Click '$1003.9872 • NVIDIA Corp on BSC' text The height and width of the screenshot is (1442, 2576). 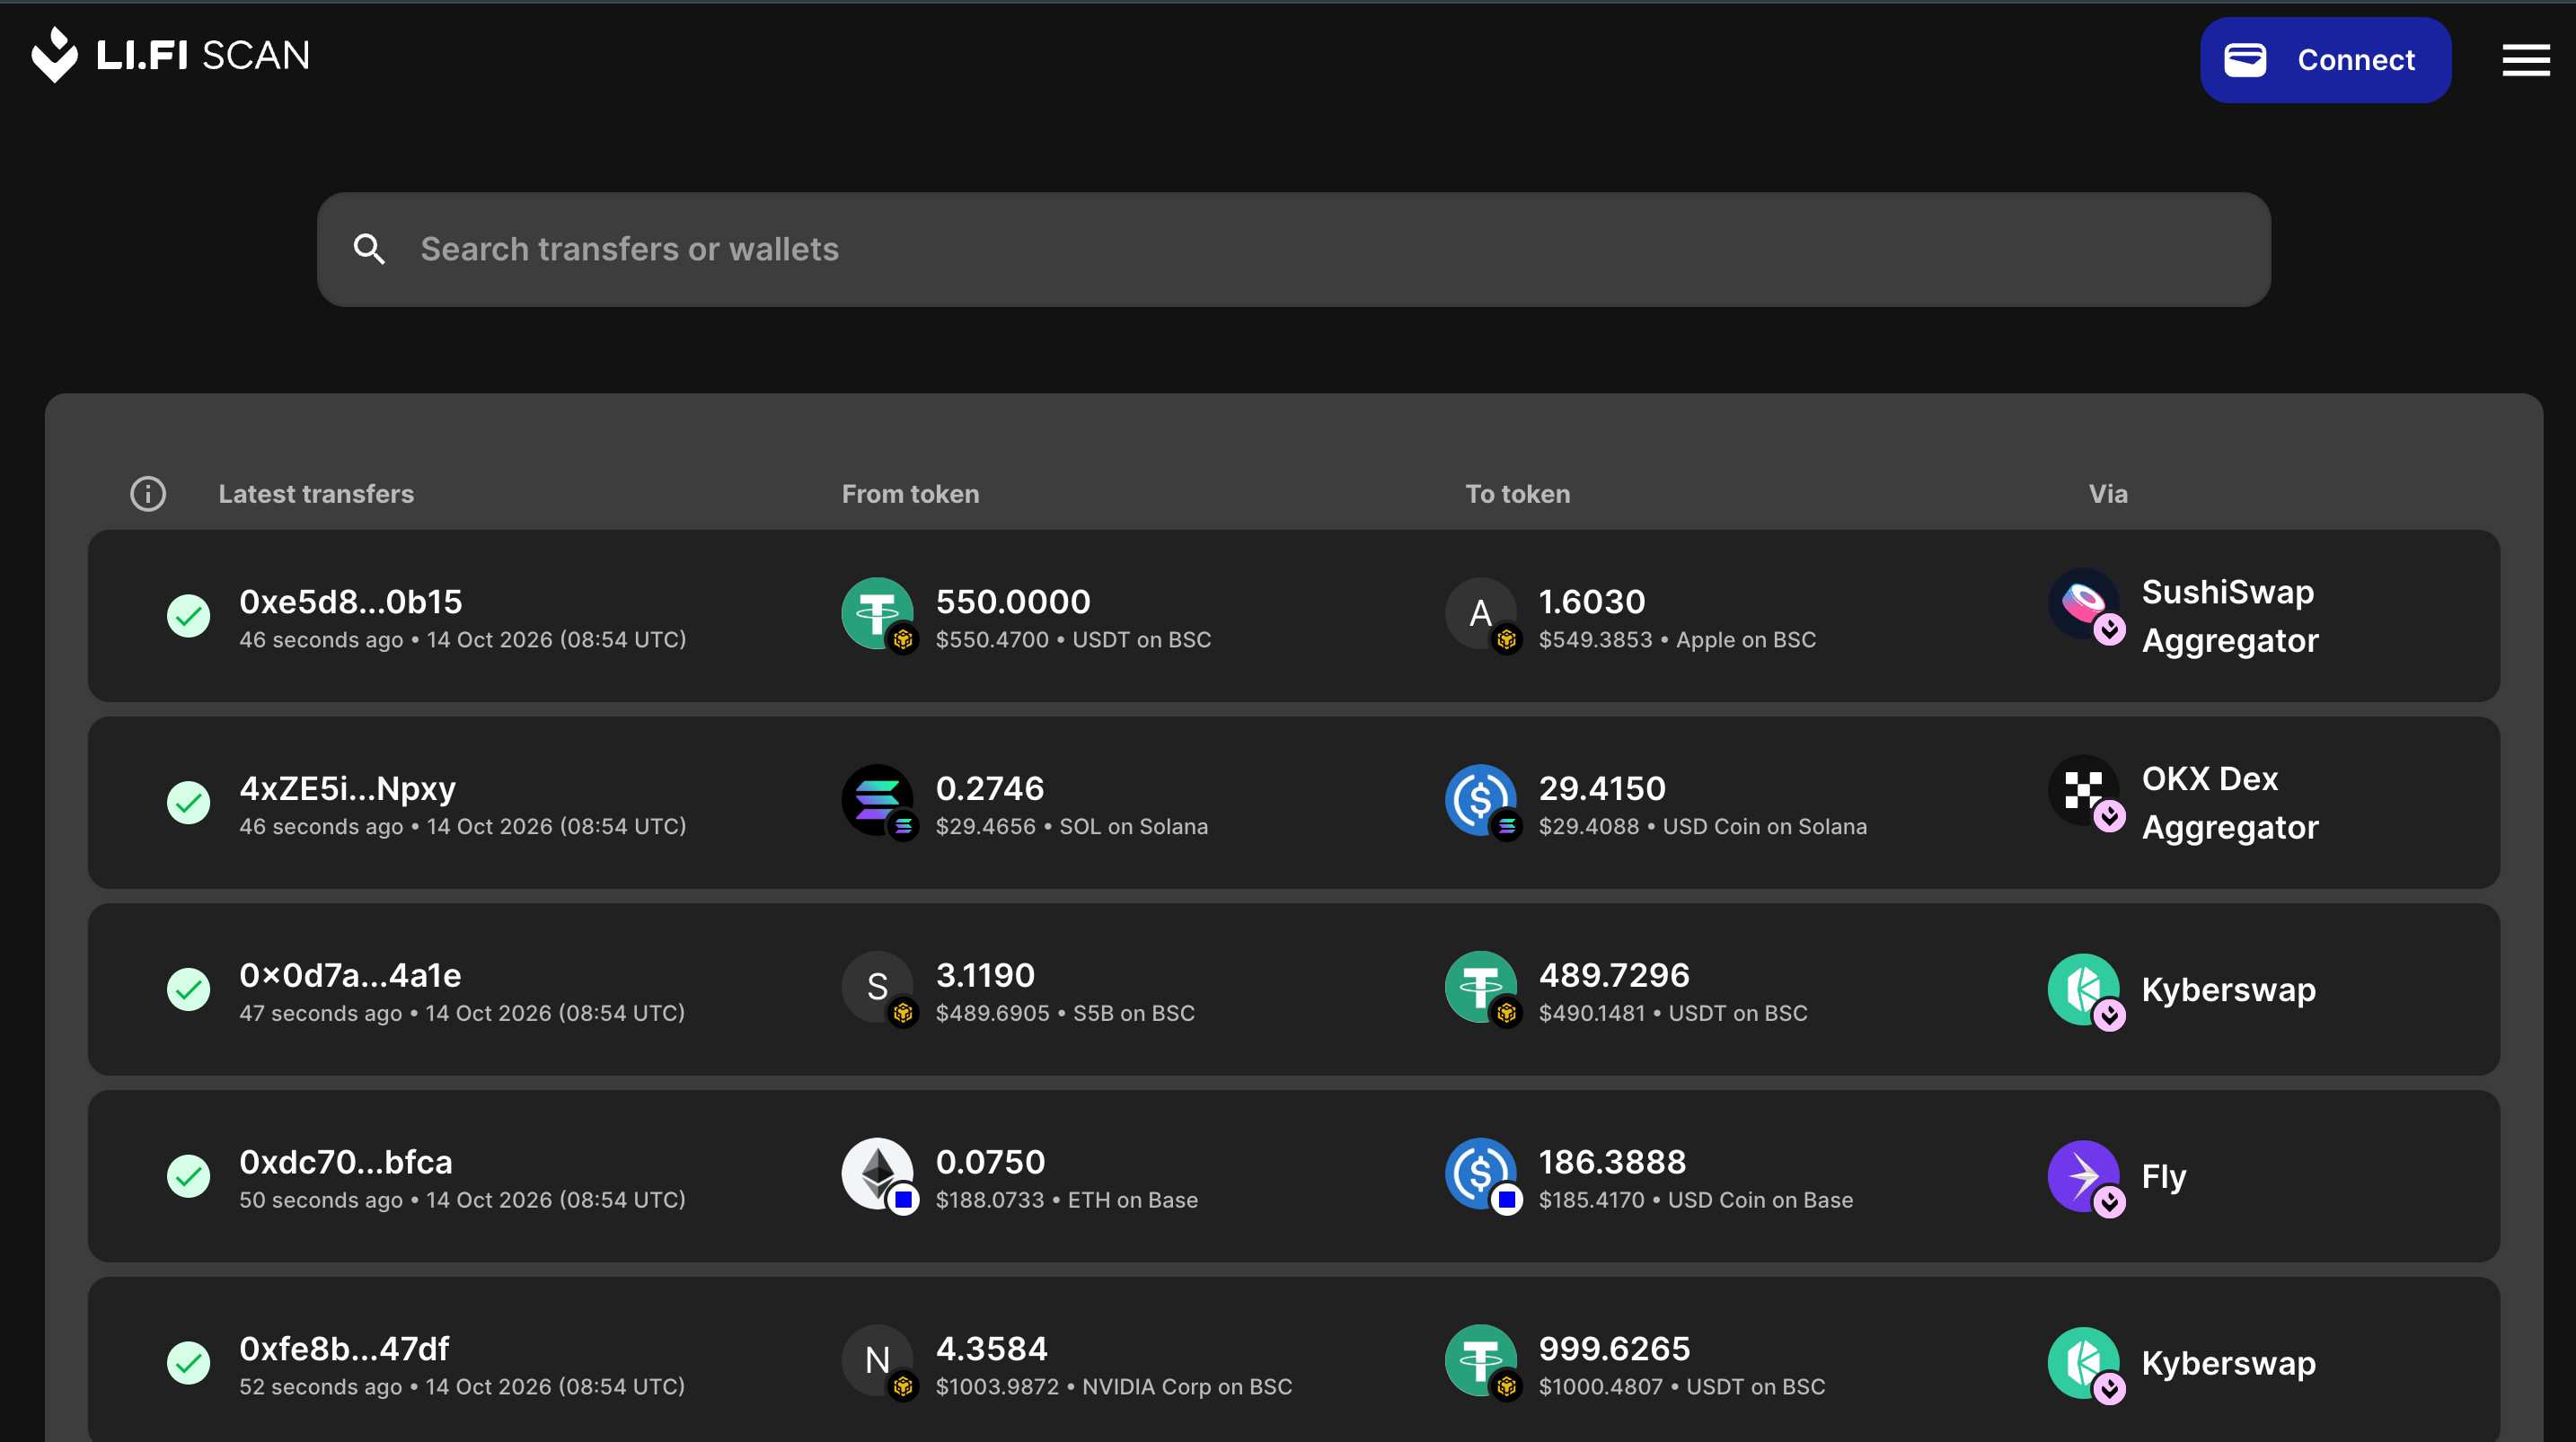pos(1113,1387)
